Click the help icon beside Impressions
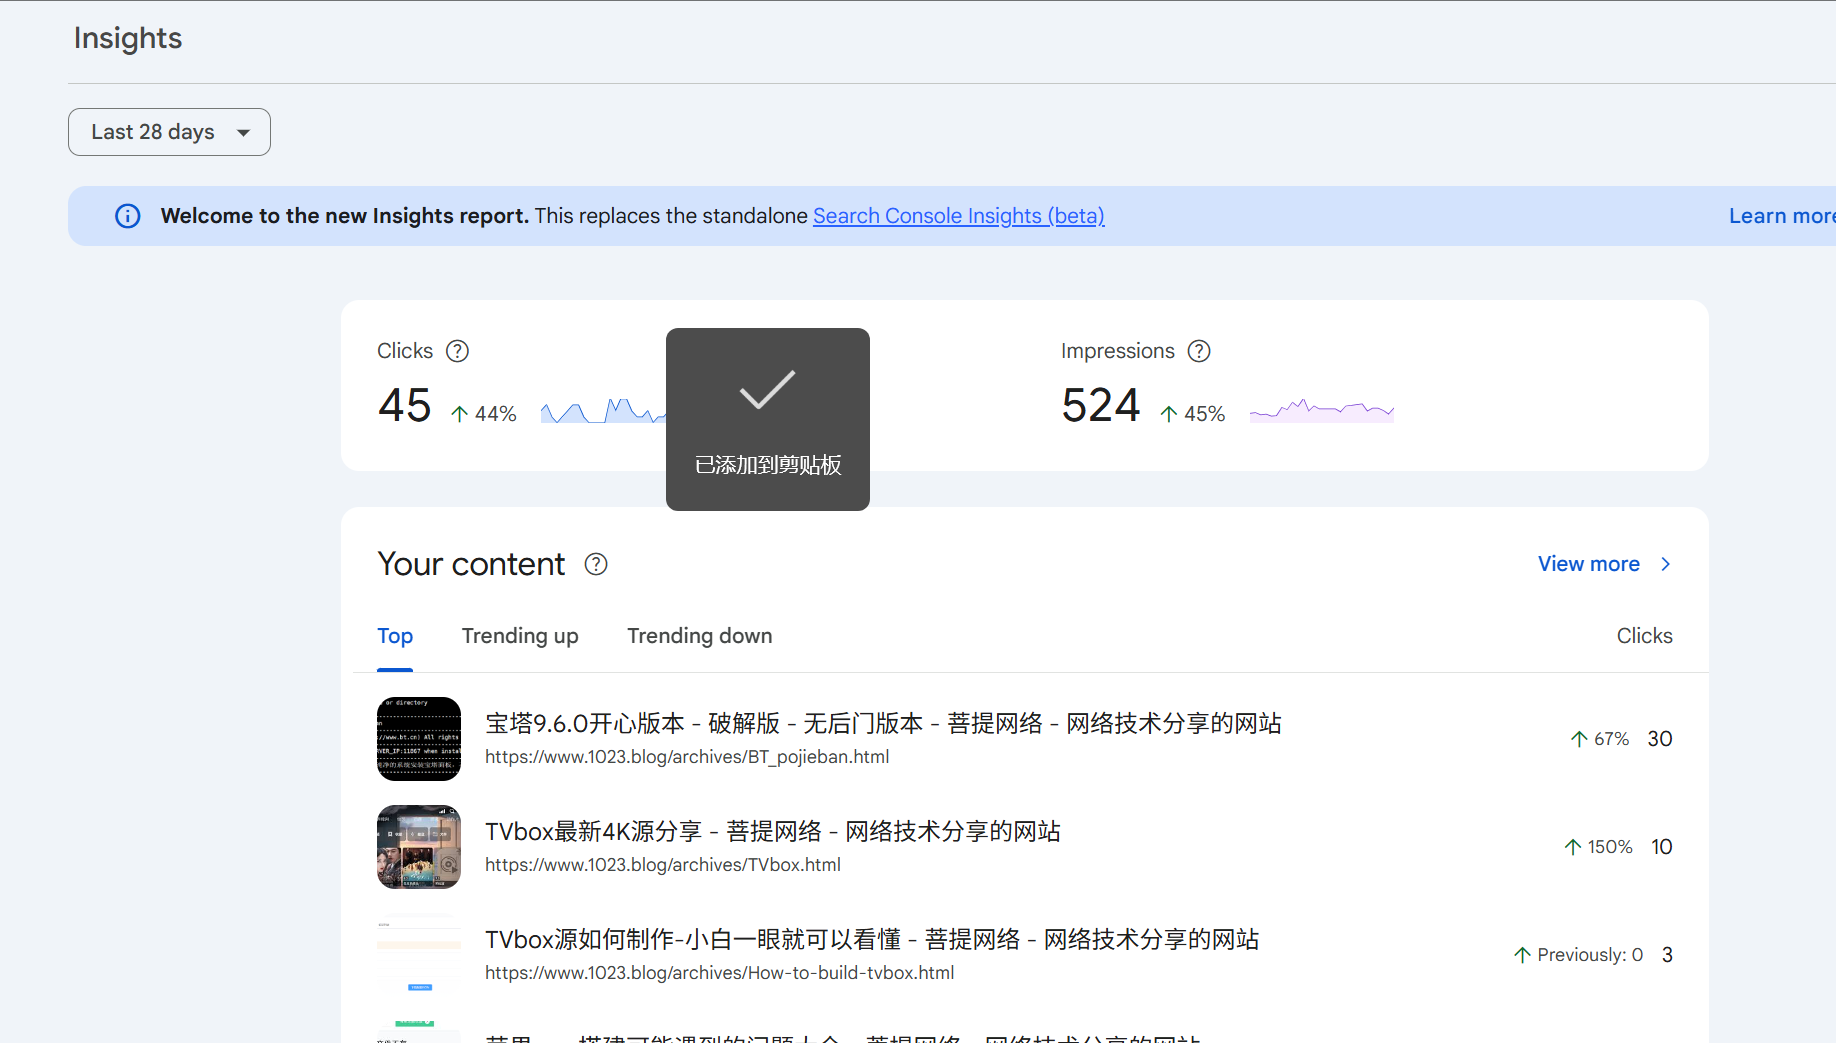This screenshot has width=1836, height=1043. 1198,351
